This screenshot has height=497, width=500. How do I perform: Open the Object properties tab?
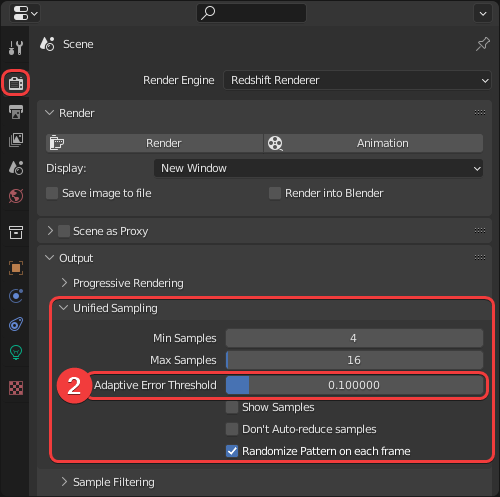coord(16,268)
